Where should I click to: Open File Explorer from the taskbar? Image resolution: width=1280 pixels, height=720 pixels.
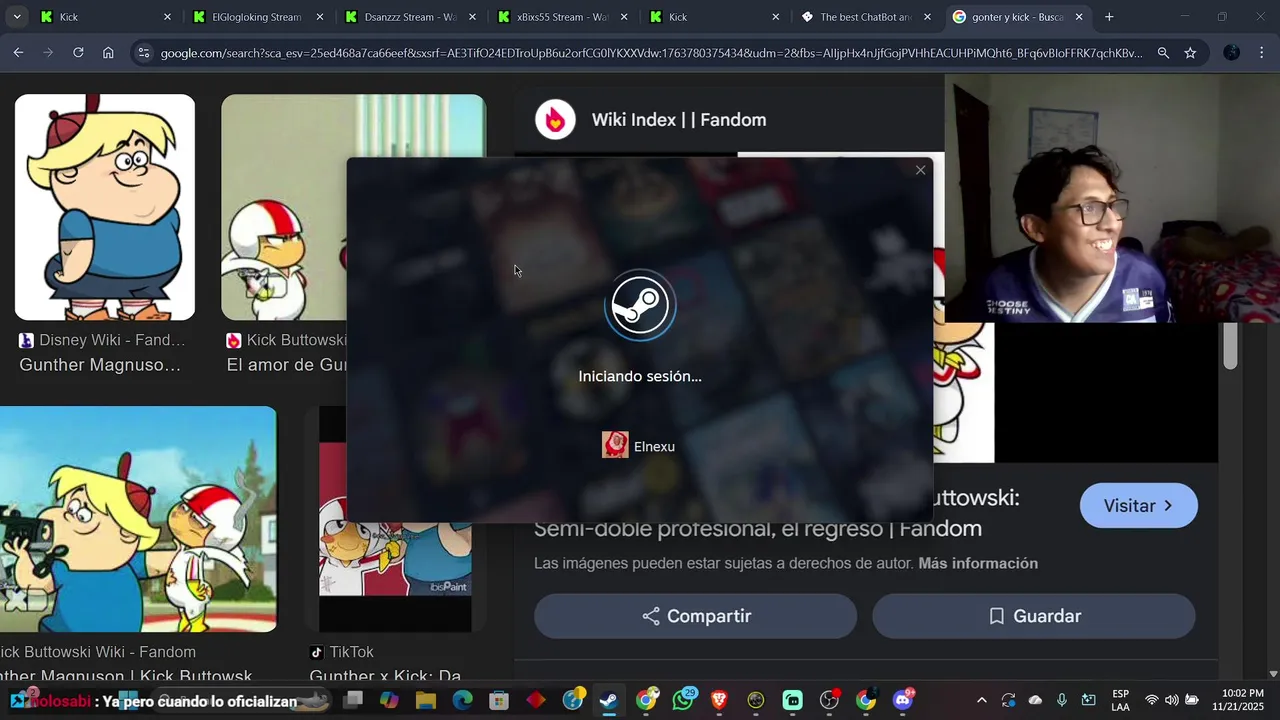click(x=426, y=700)
